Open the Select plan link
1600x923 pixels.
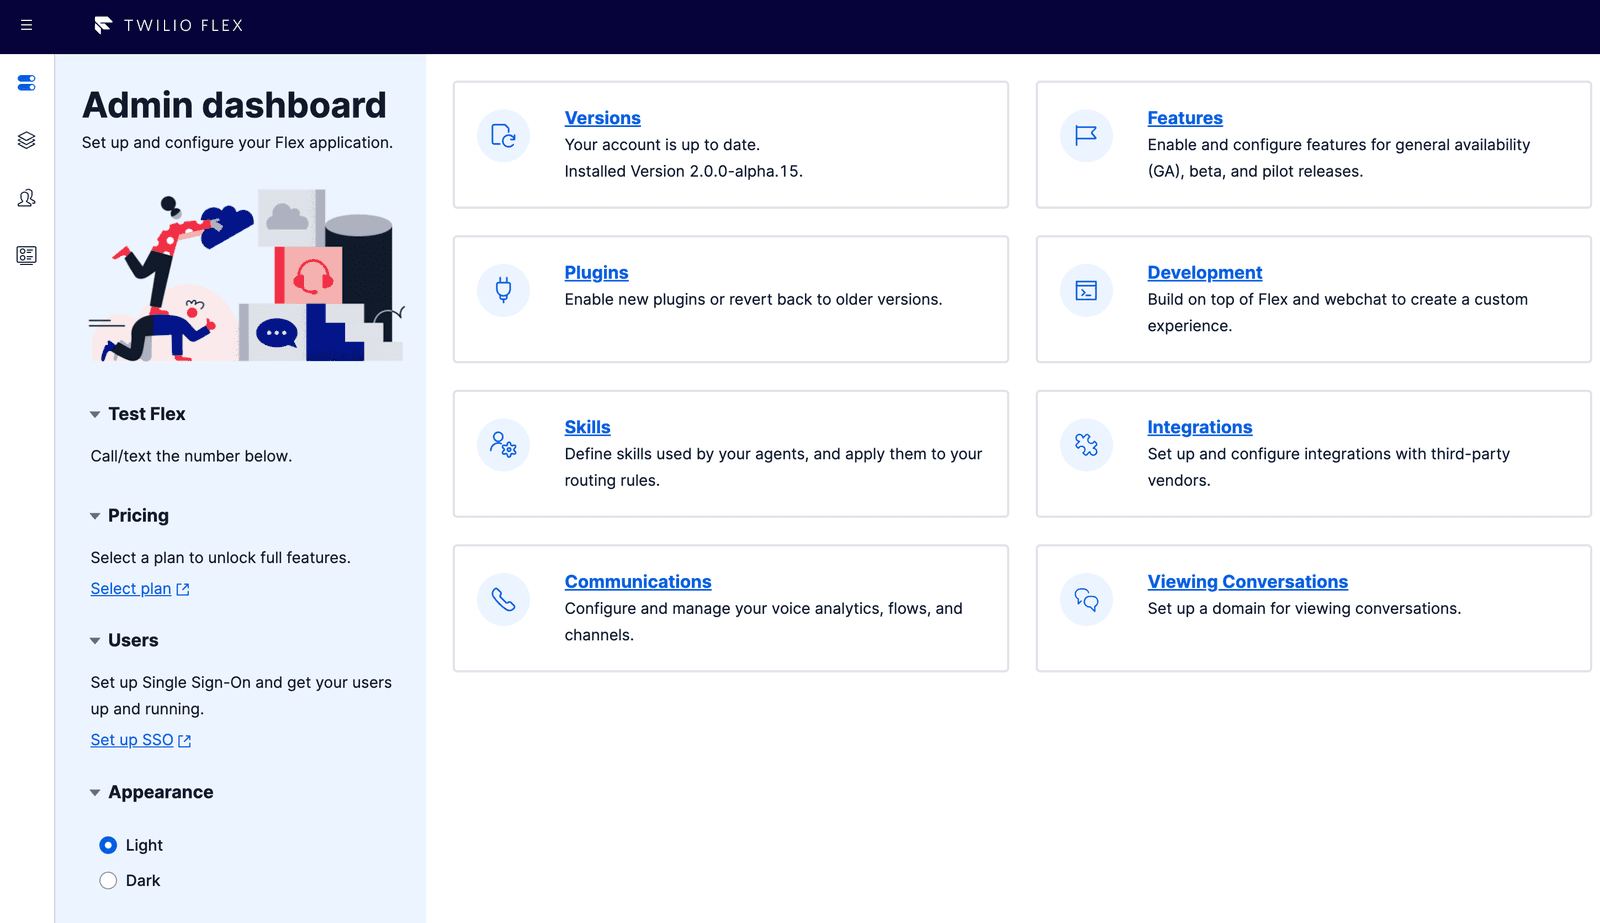pos(131,588)
